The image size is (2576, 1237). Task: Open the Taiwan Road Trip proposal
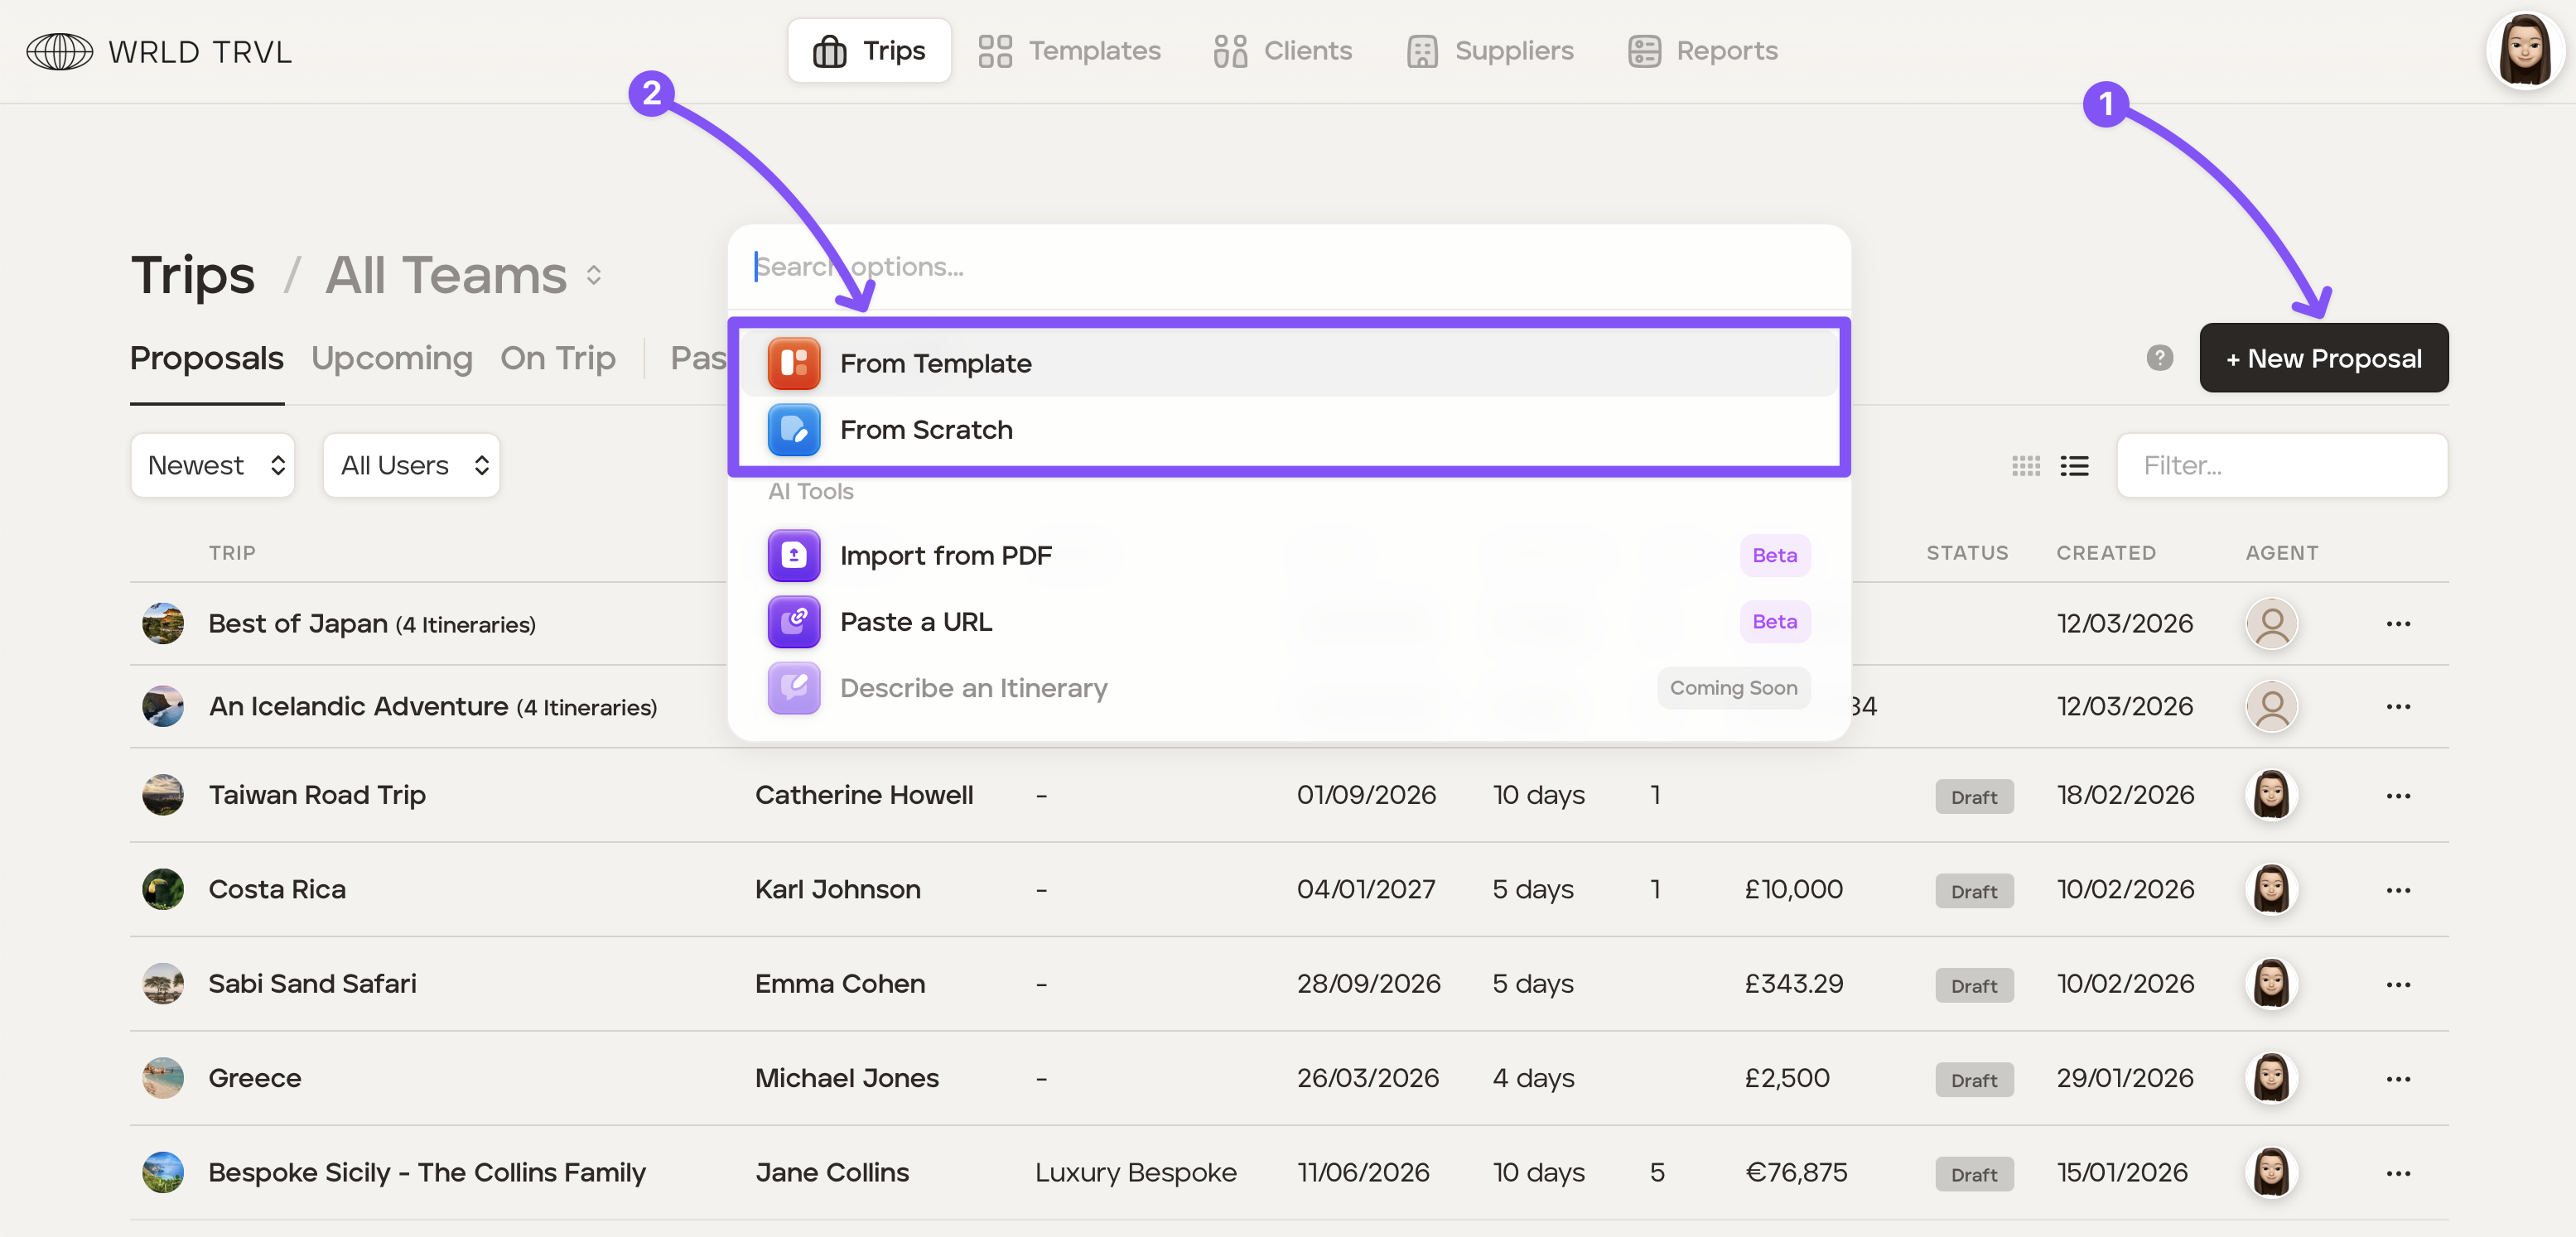pos(316,795)
